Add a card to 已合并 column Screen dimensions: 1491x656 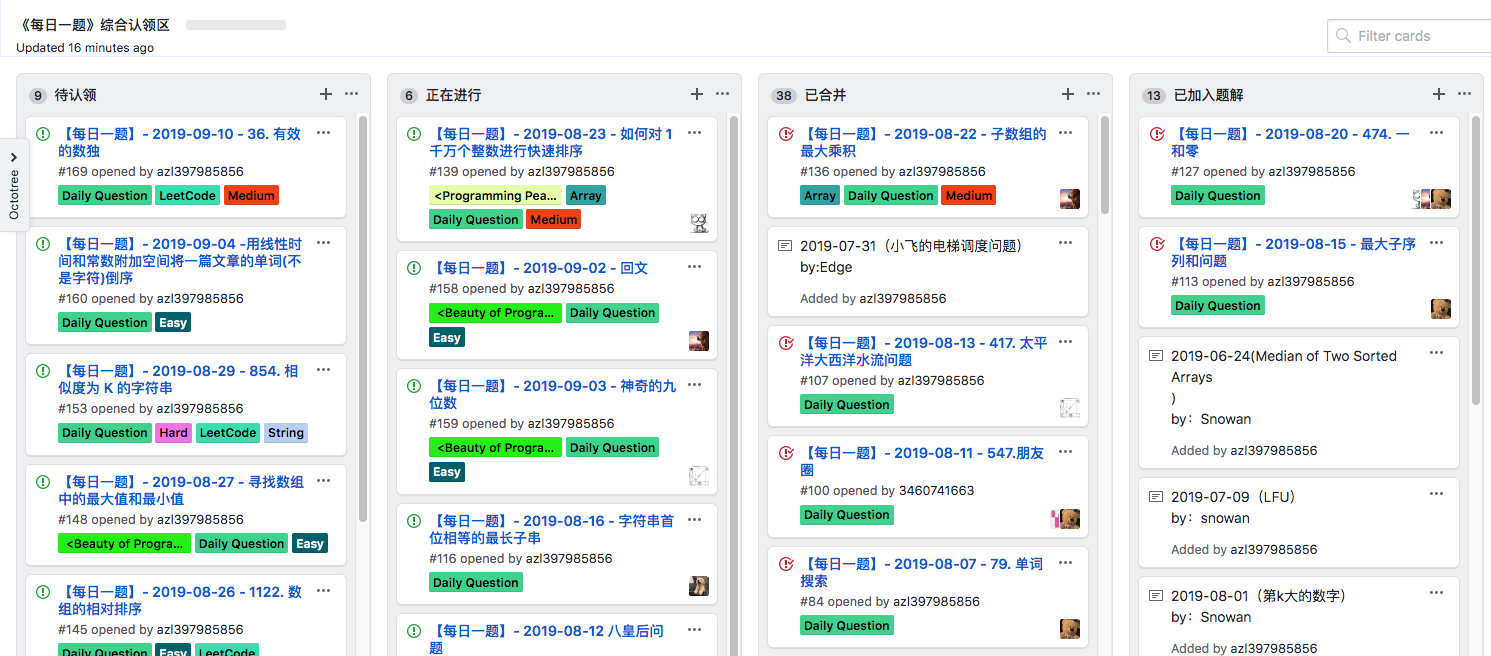coord(1067,94)
